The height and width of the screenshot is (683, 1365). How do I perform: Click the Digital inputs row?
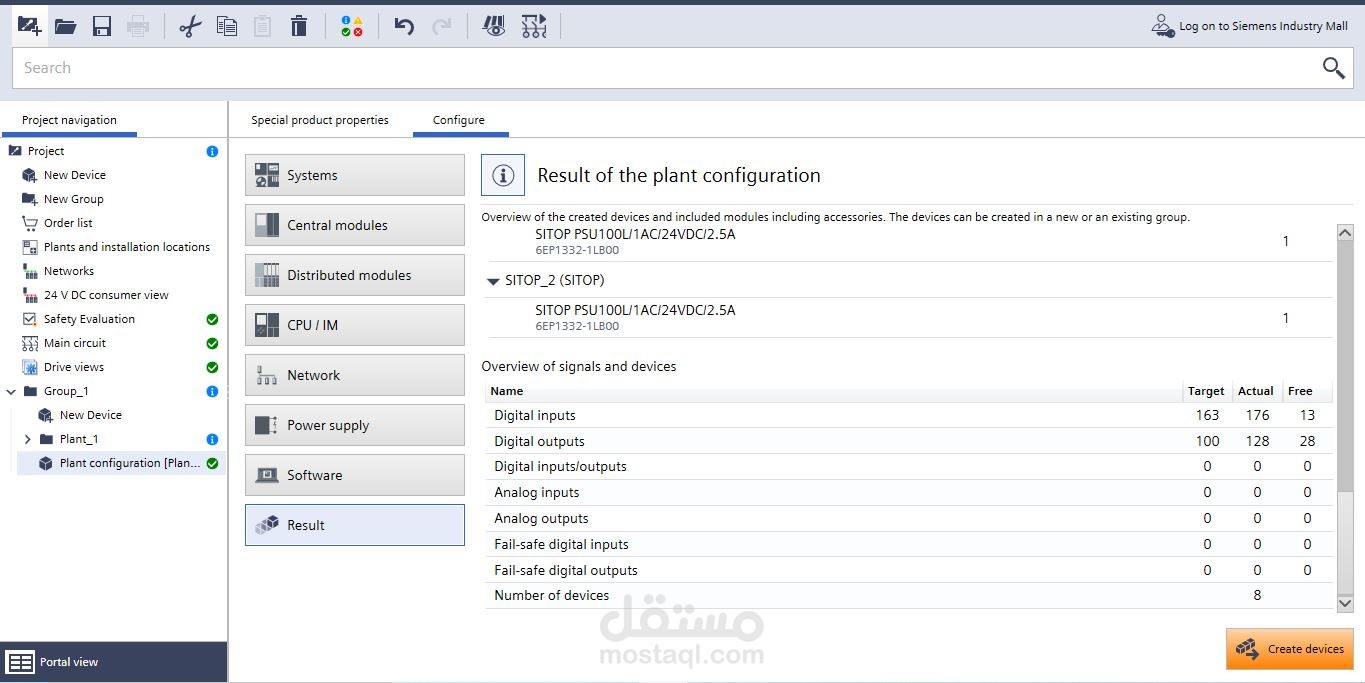(x=909, y=415)
